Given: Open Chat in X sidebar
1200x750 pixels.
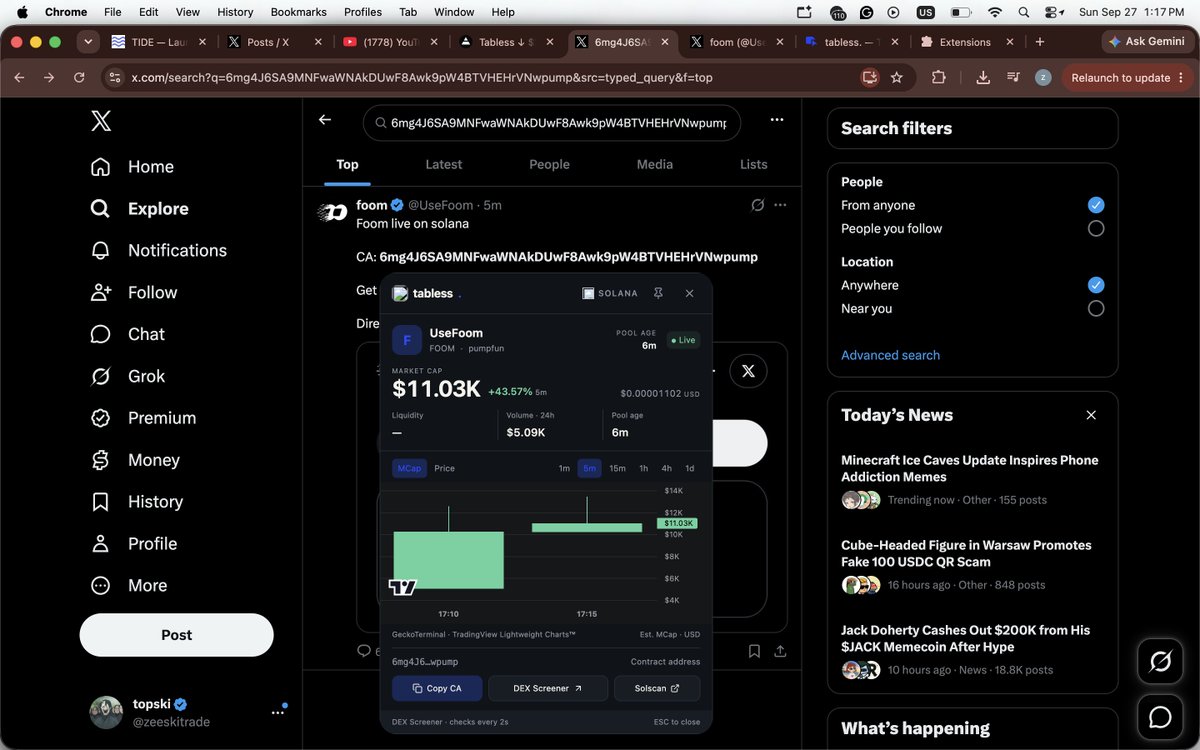Looking at the screenshot, I should (128, 335).
